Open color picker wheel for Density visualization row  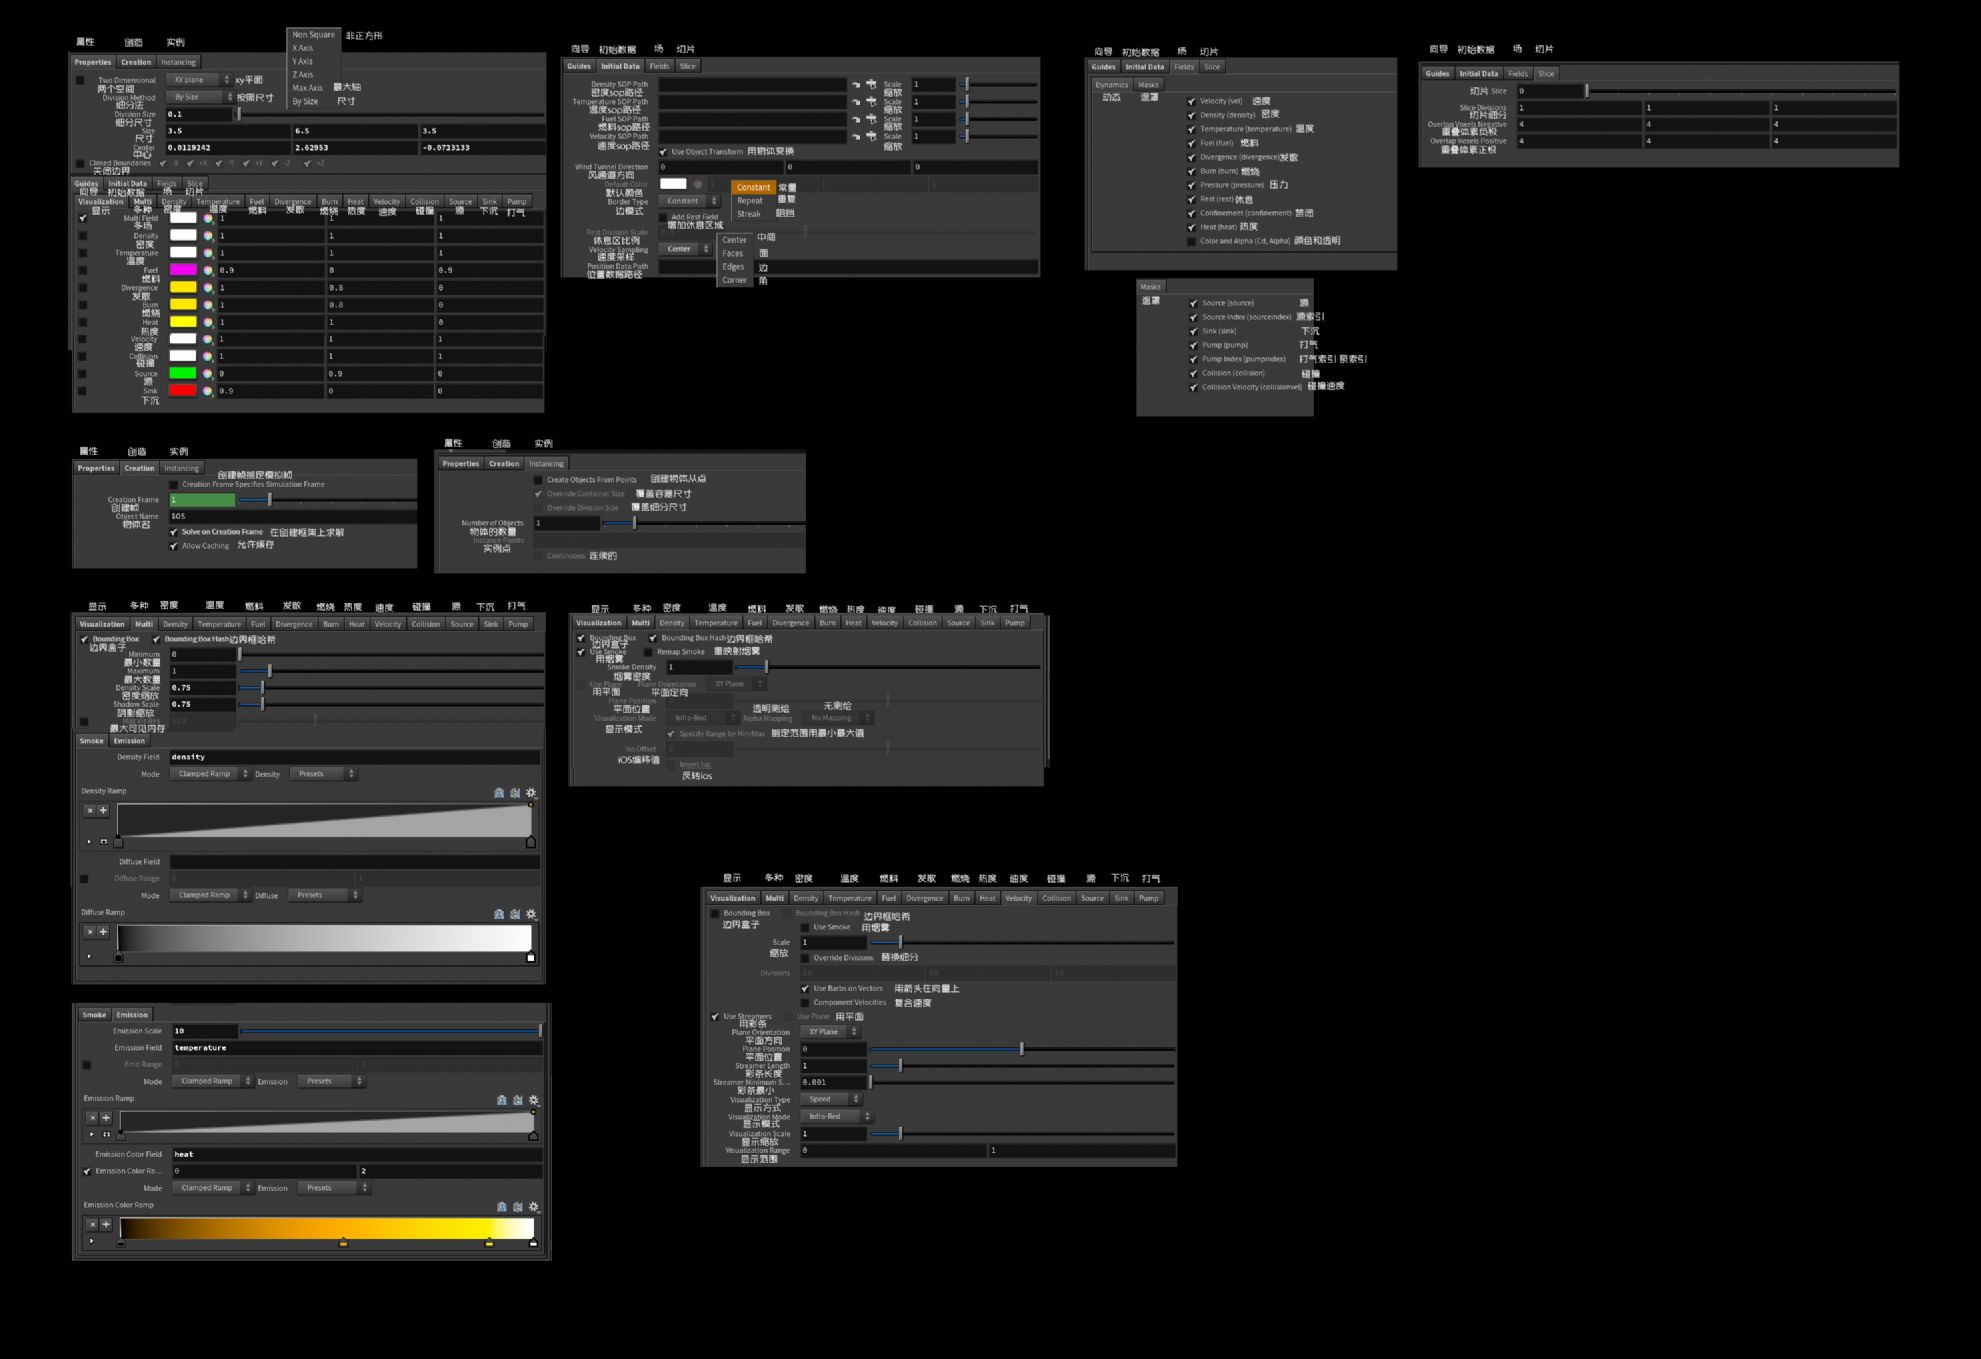point(208,236)
